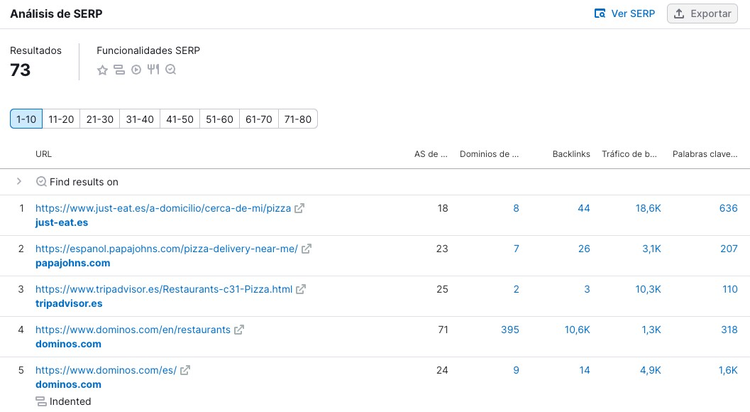Click the Exportar button
This screenshot has width=750, height=412.
point(702,14)
